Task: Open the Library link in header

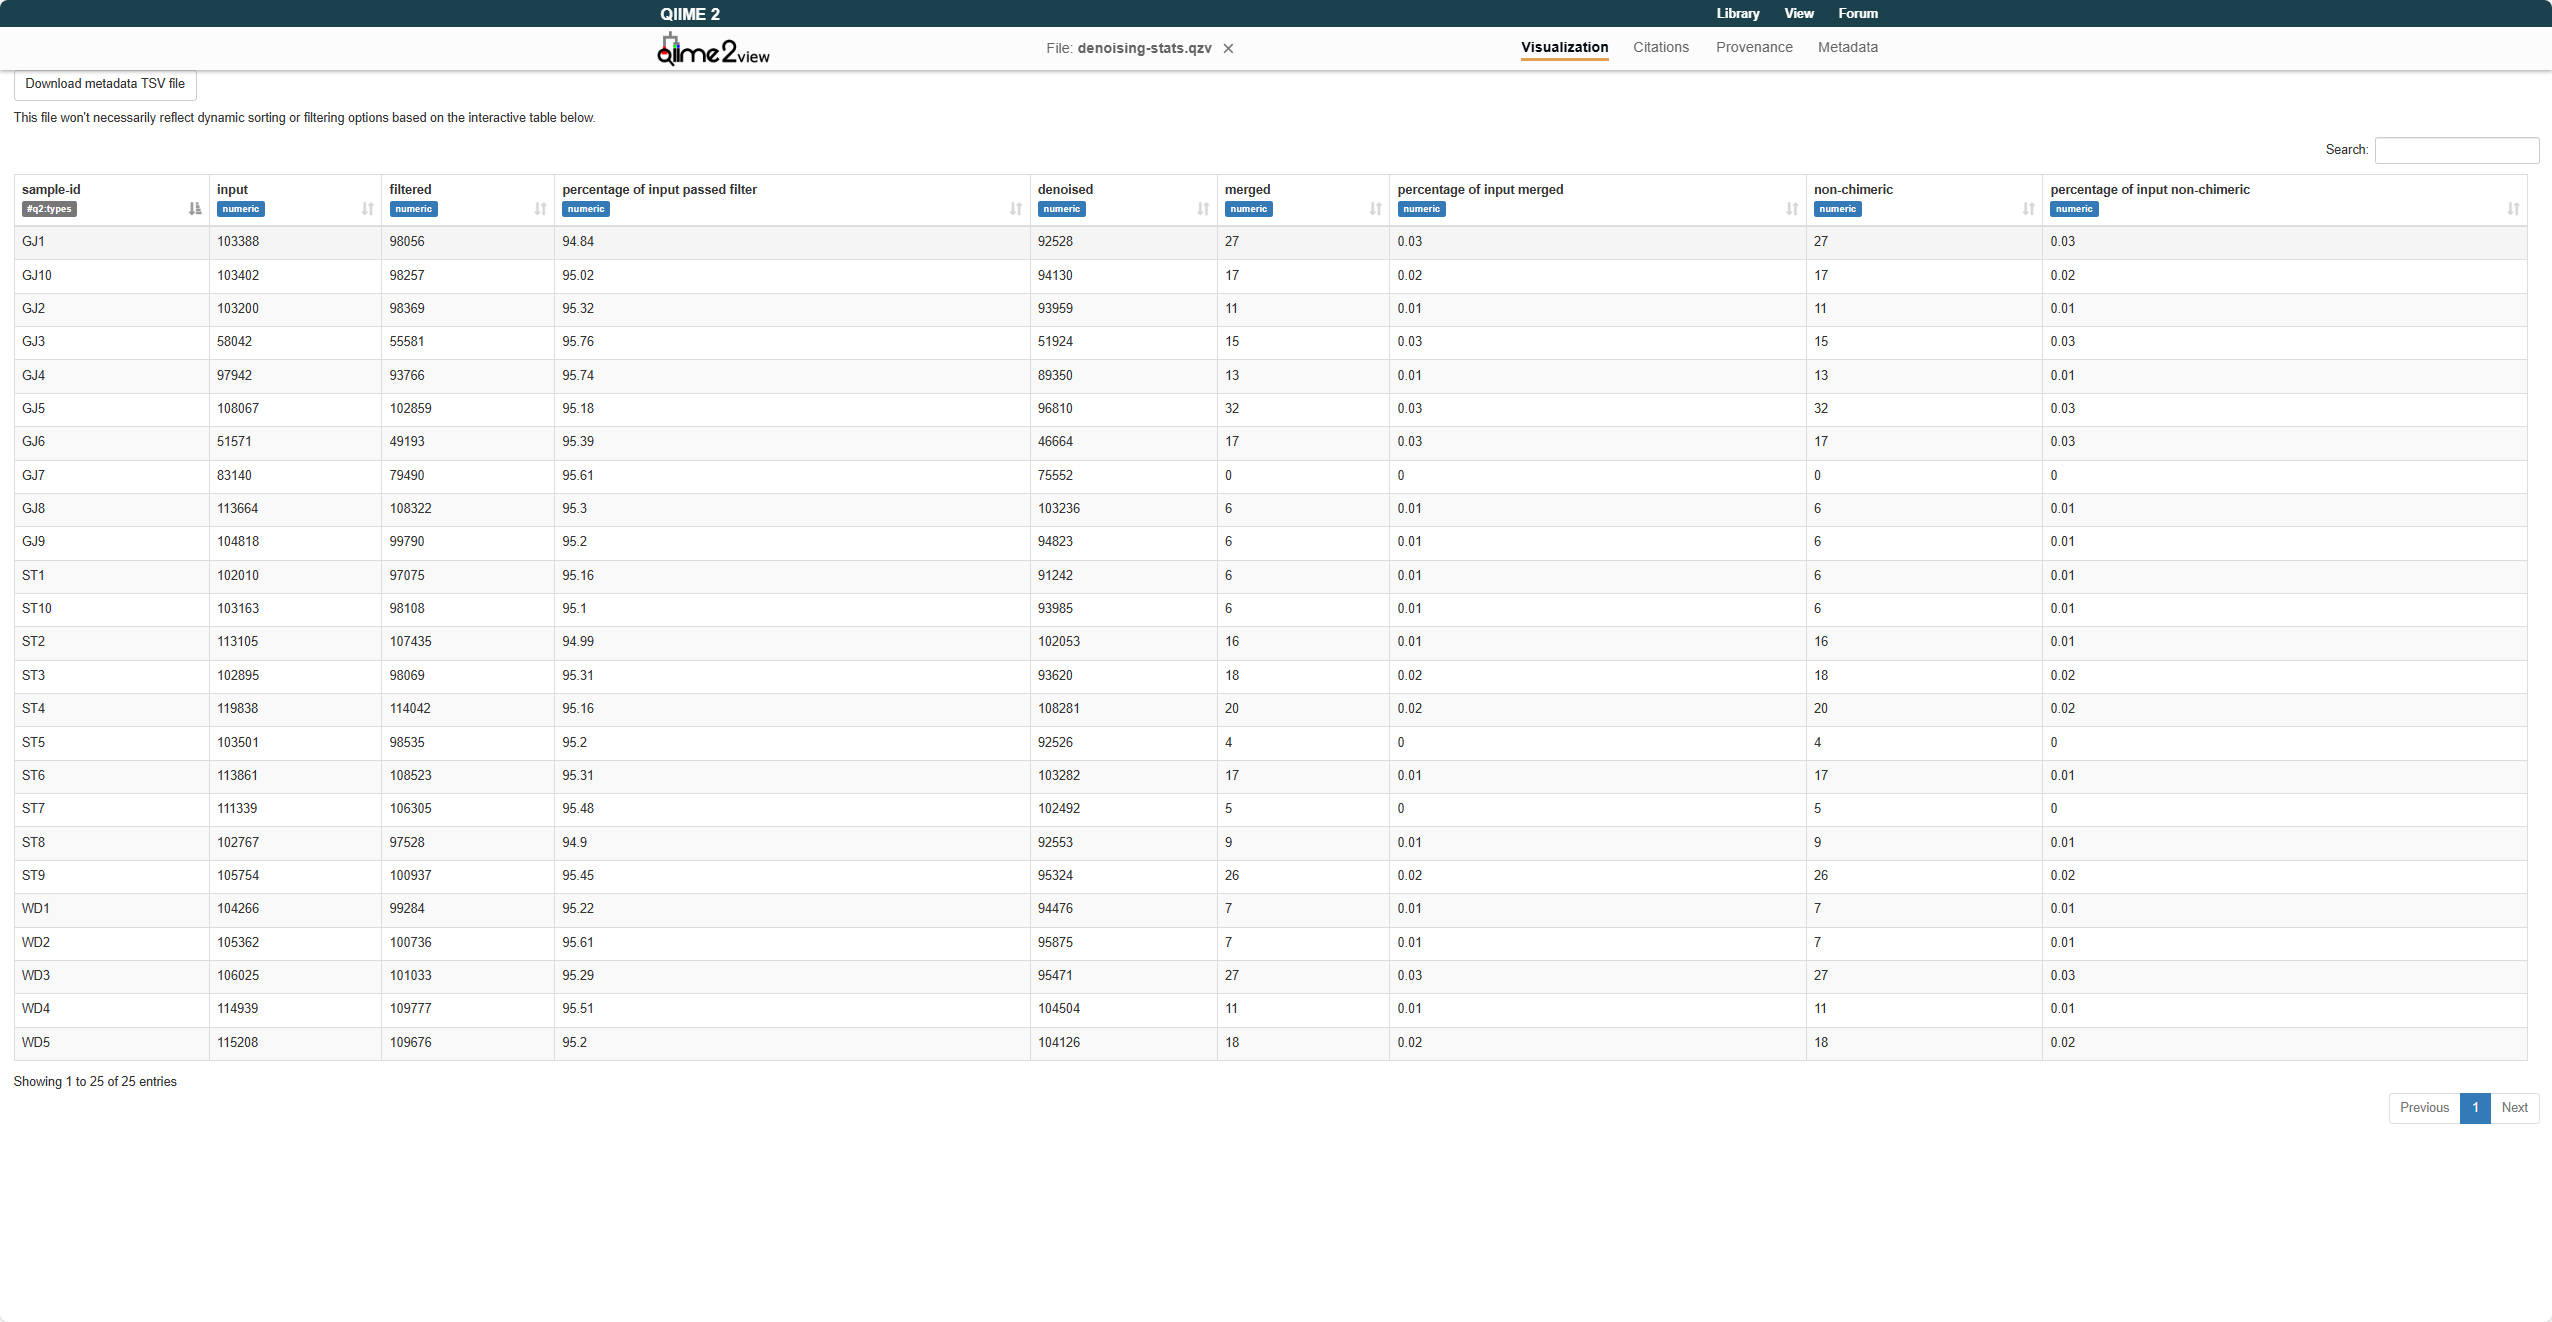Action: 1737,13
